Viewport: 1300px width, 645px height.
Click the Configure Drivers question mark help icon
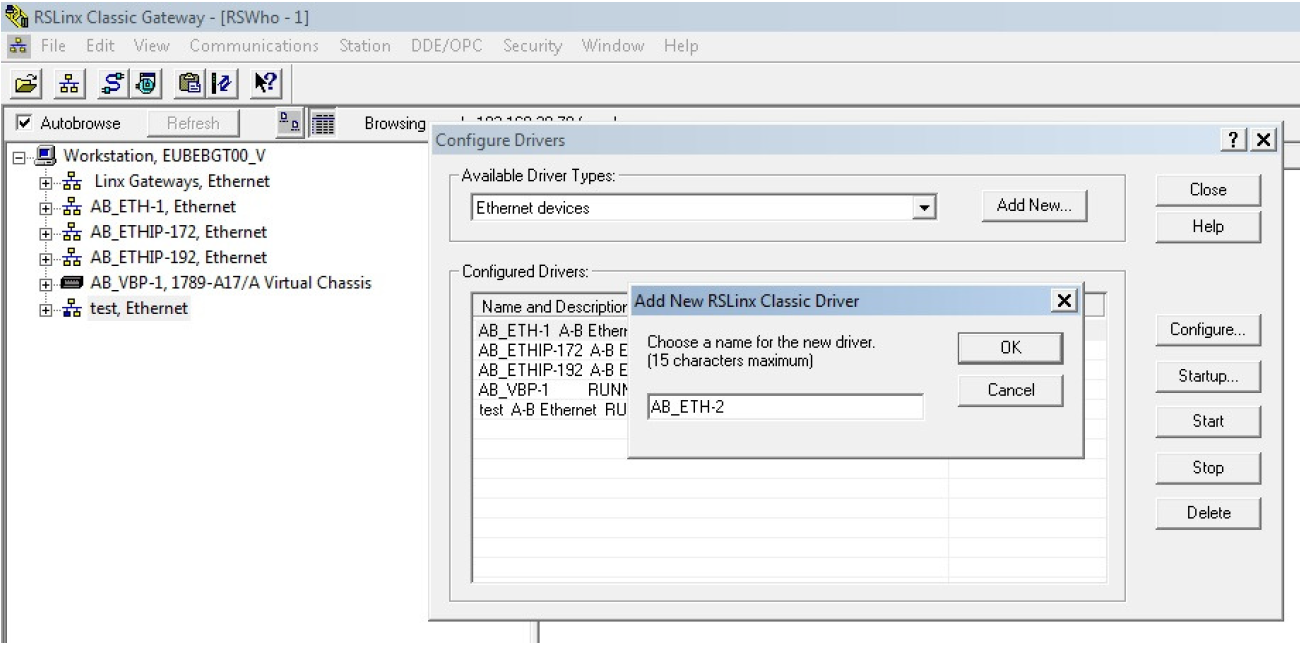point(1234,140)
